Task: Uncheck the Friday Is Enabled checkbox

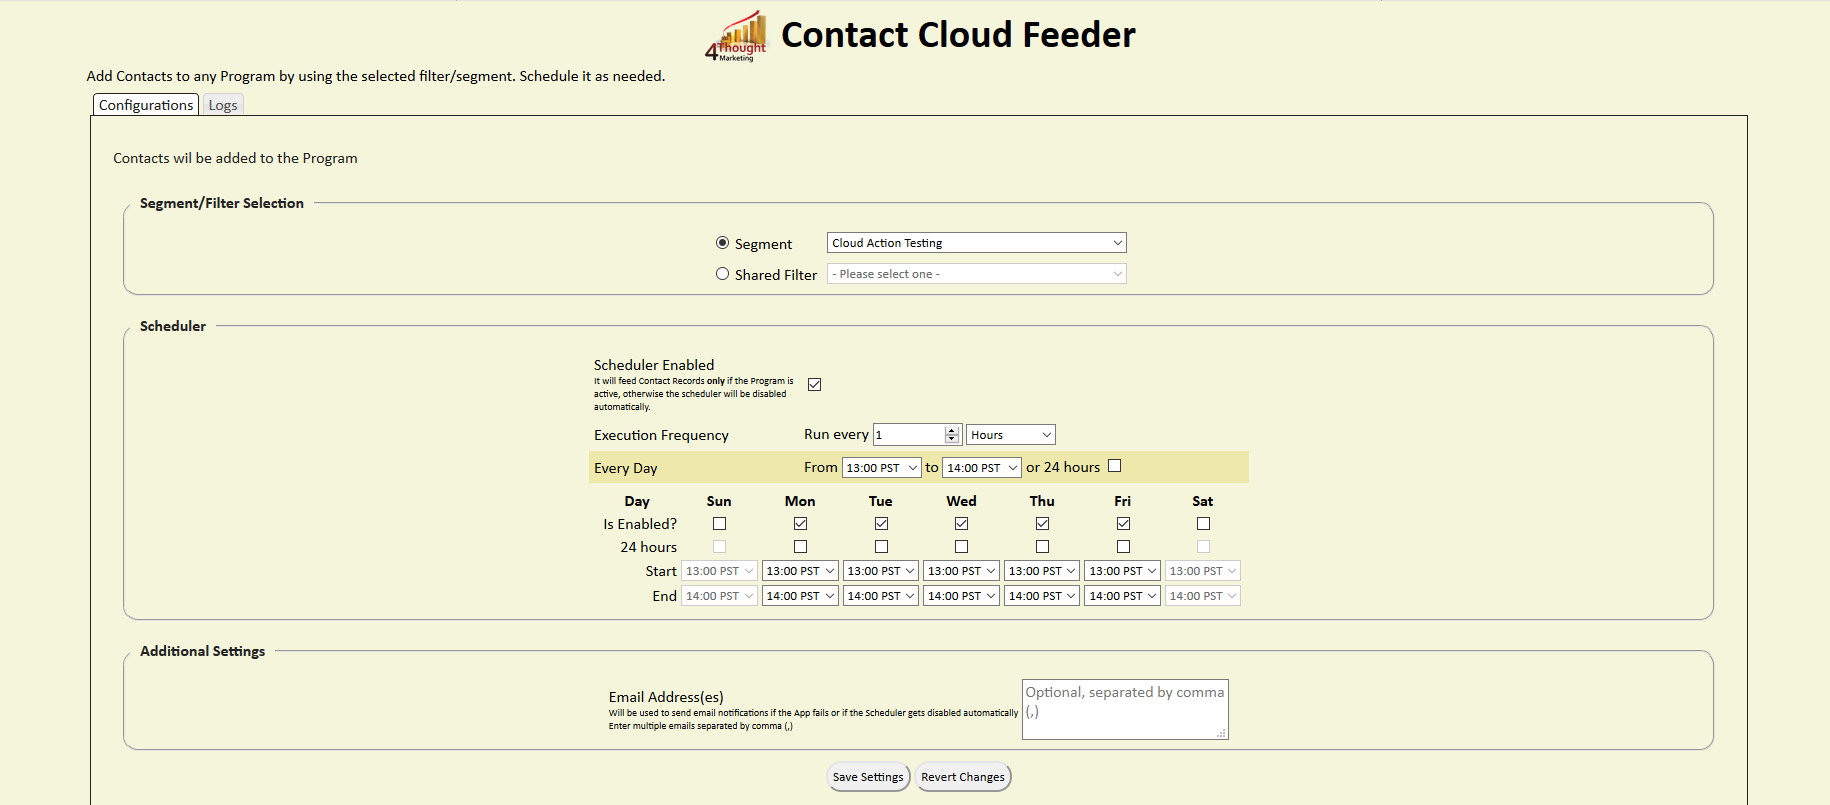Action: tap(1123, 524)
